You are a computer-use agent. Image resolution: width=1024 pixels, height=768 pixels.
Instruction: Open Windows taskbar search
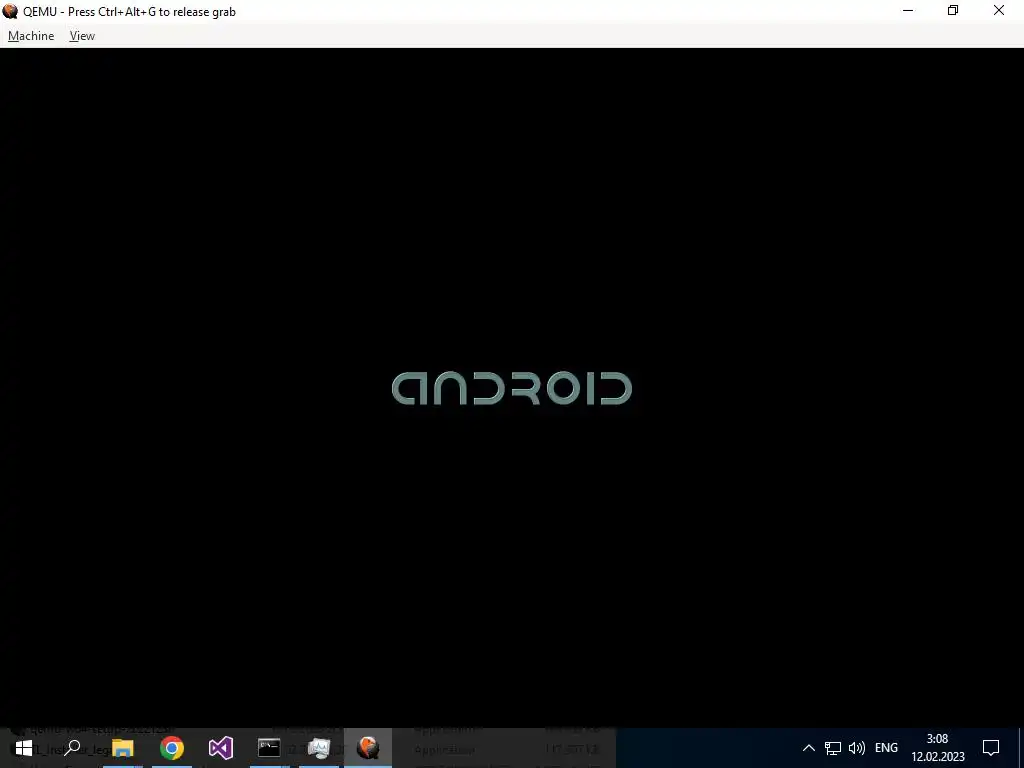point(73,748)
